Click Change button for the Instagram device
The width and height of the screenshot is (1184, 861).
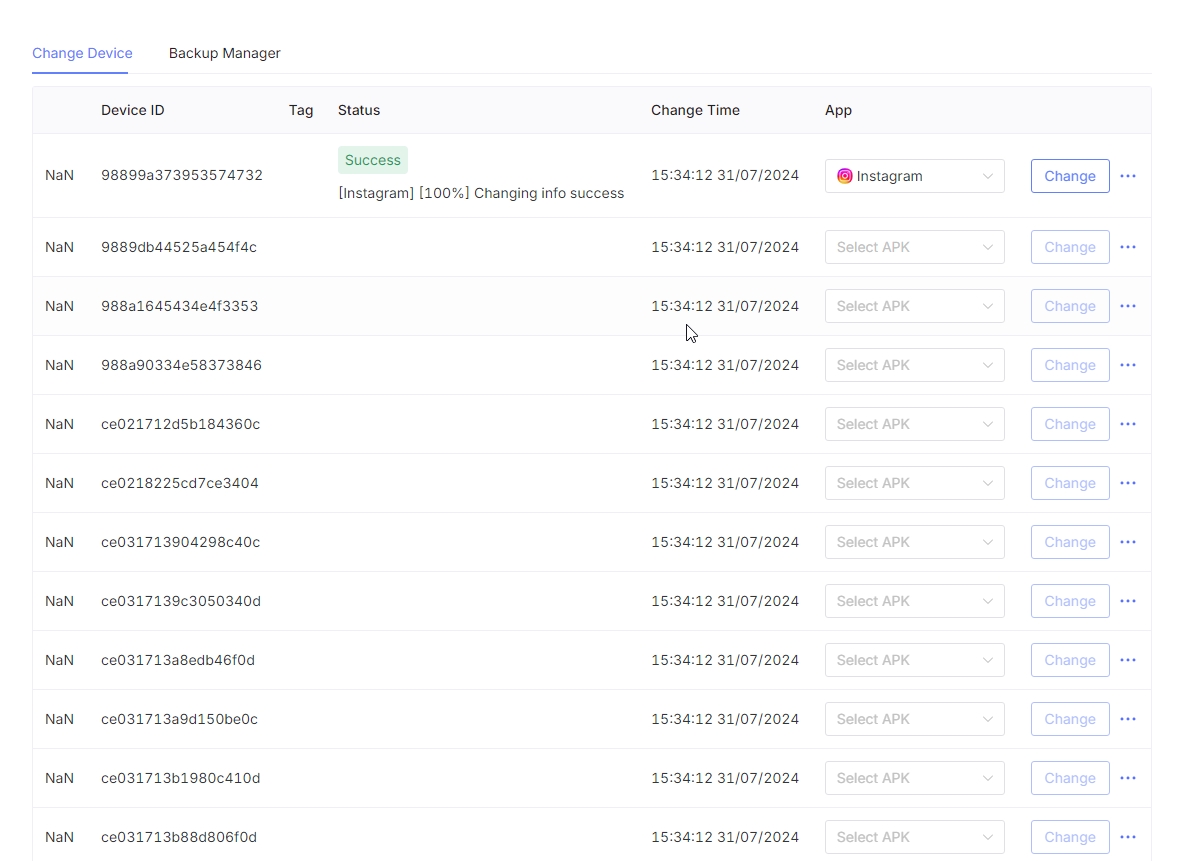(1069, 176)
